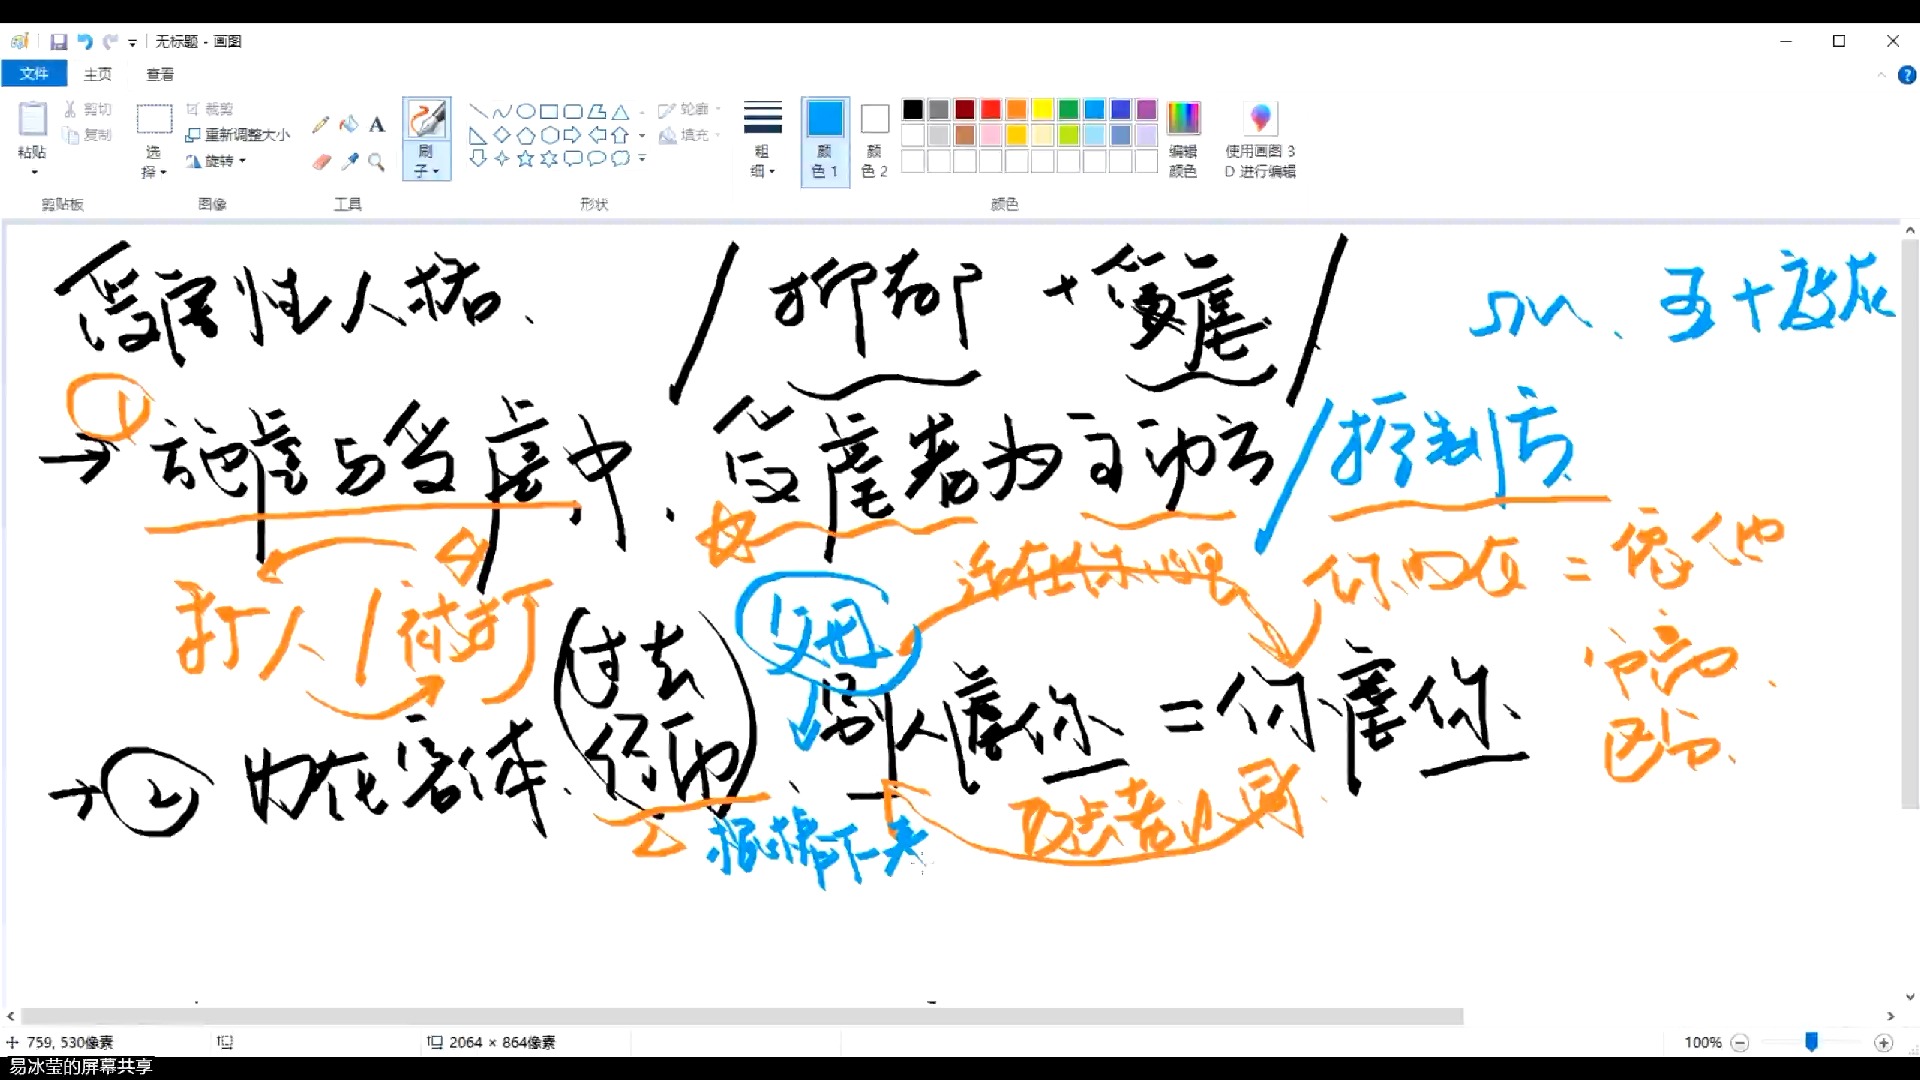1920x1080 pixels.
Task: Open the 填充 shape fill dropdown
Action: tap(689, 135)
